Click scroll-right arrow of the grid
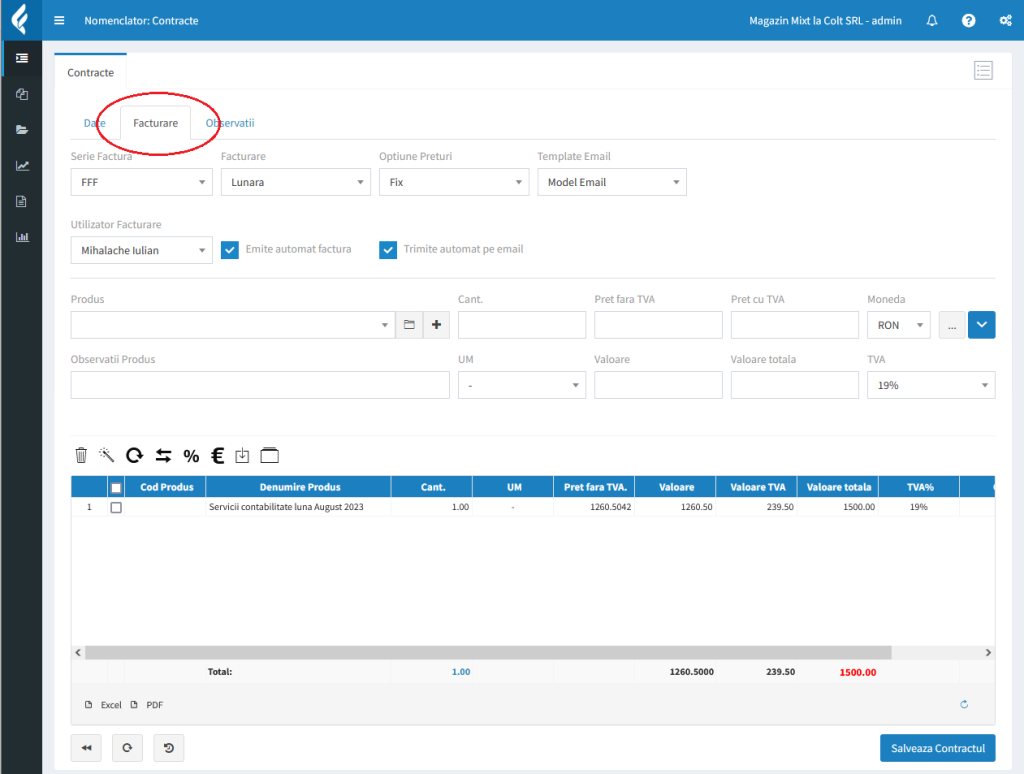This screenshot has width=1024, height=774. pos(988,653)
